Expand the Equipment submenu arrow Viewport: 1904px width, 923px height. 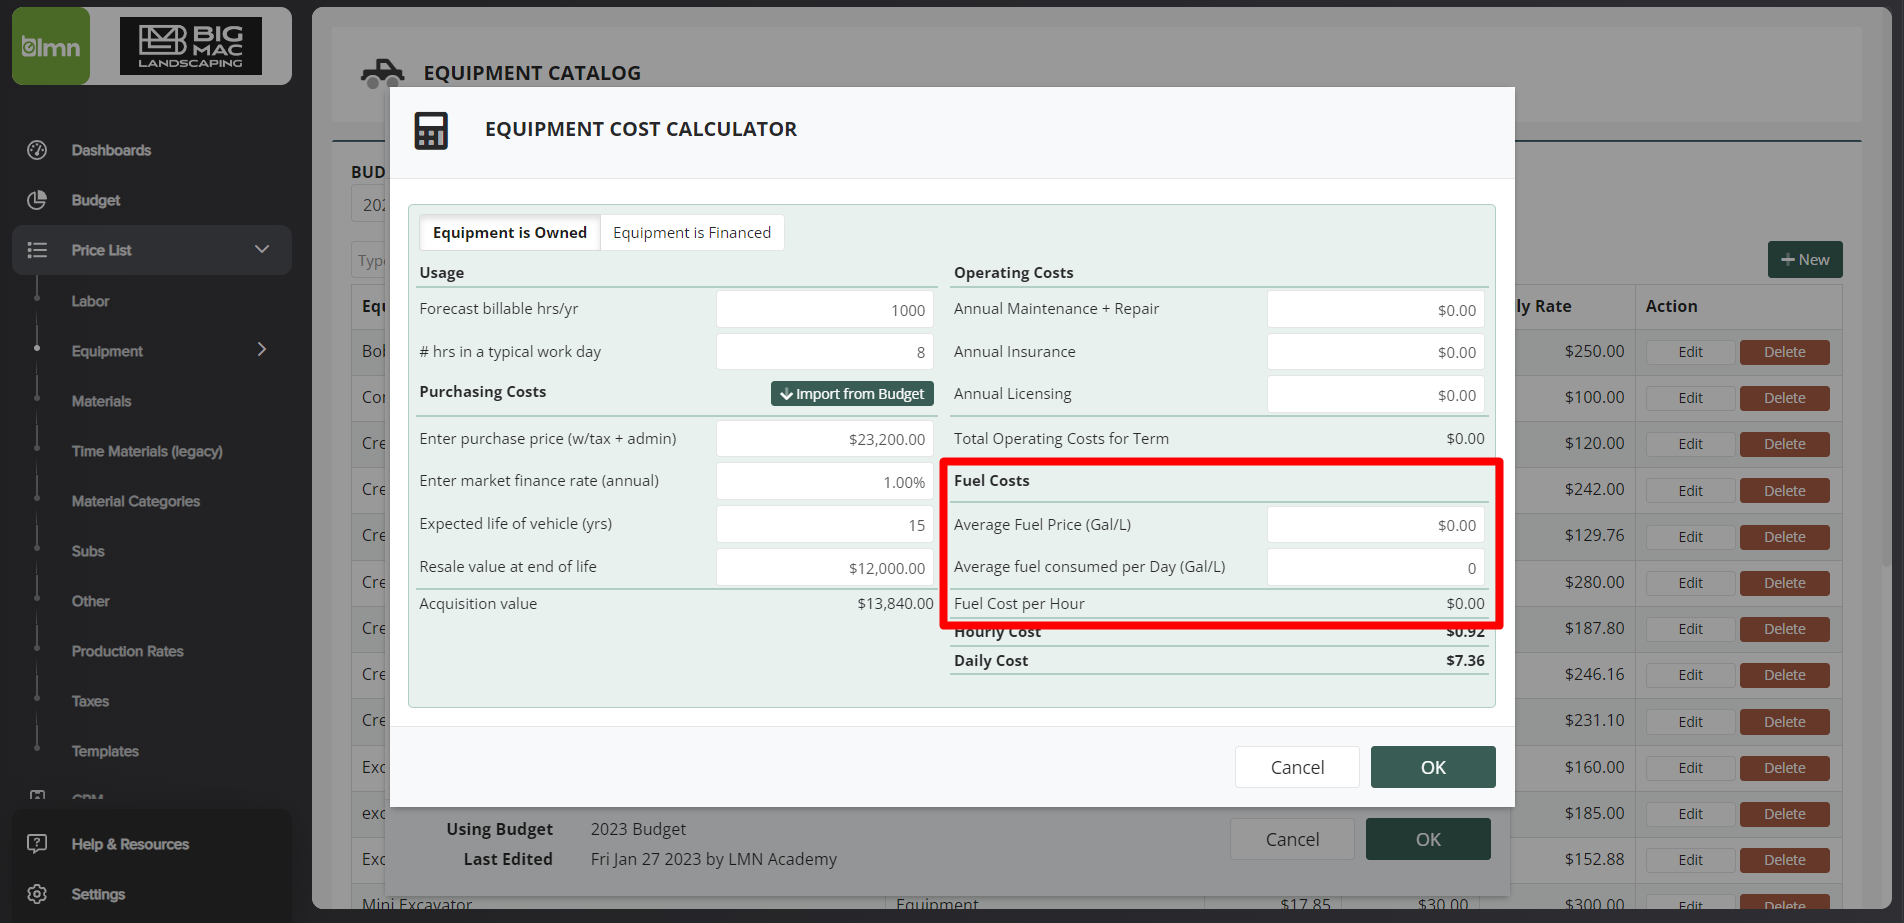262,349
